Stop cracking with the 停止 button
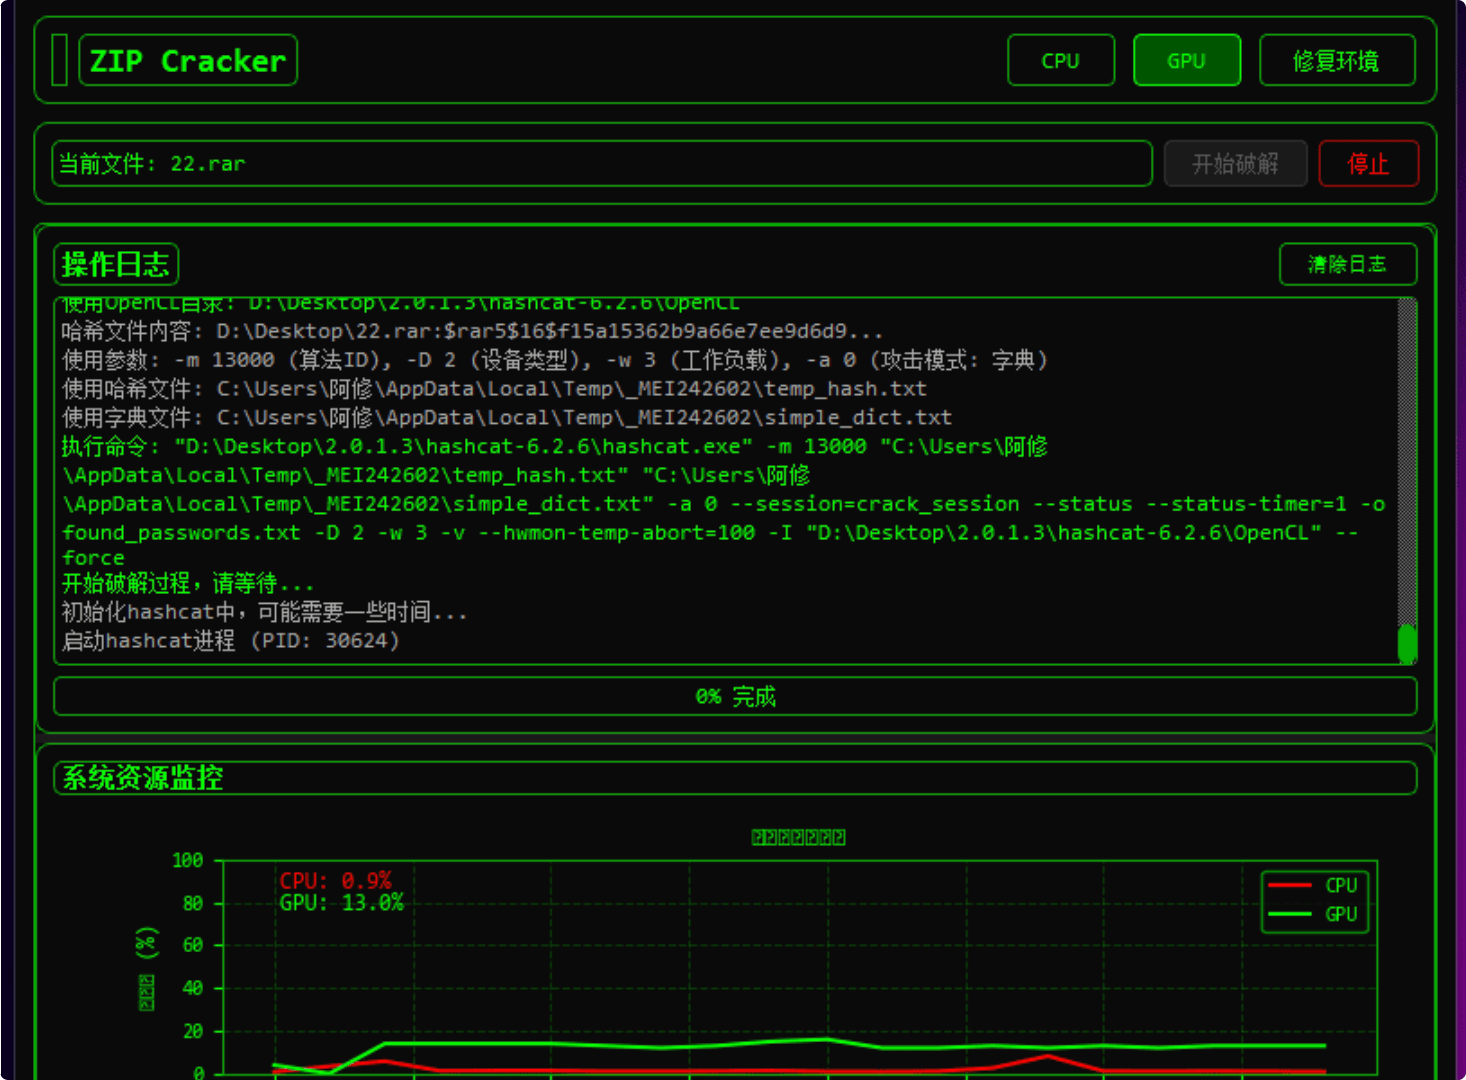This screenshot has width=1466, height=1080. click(1368, 163)
